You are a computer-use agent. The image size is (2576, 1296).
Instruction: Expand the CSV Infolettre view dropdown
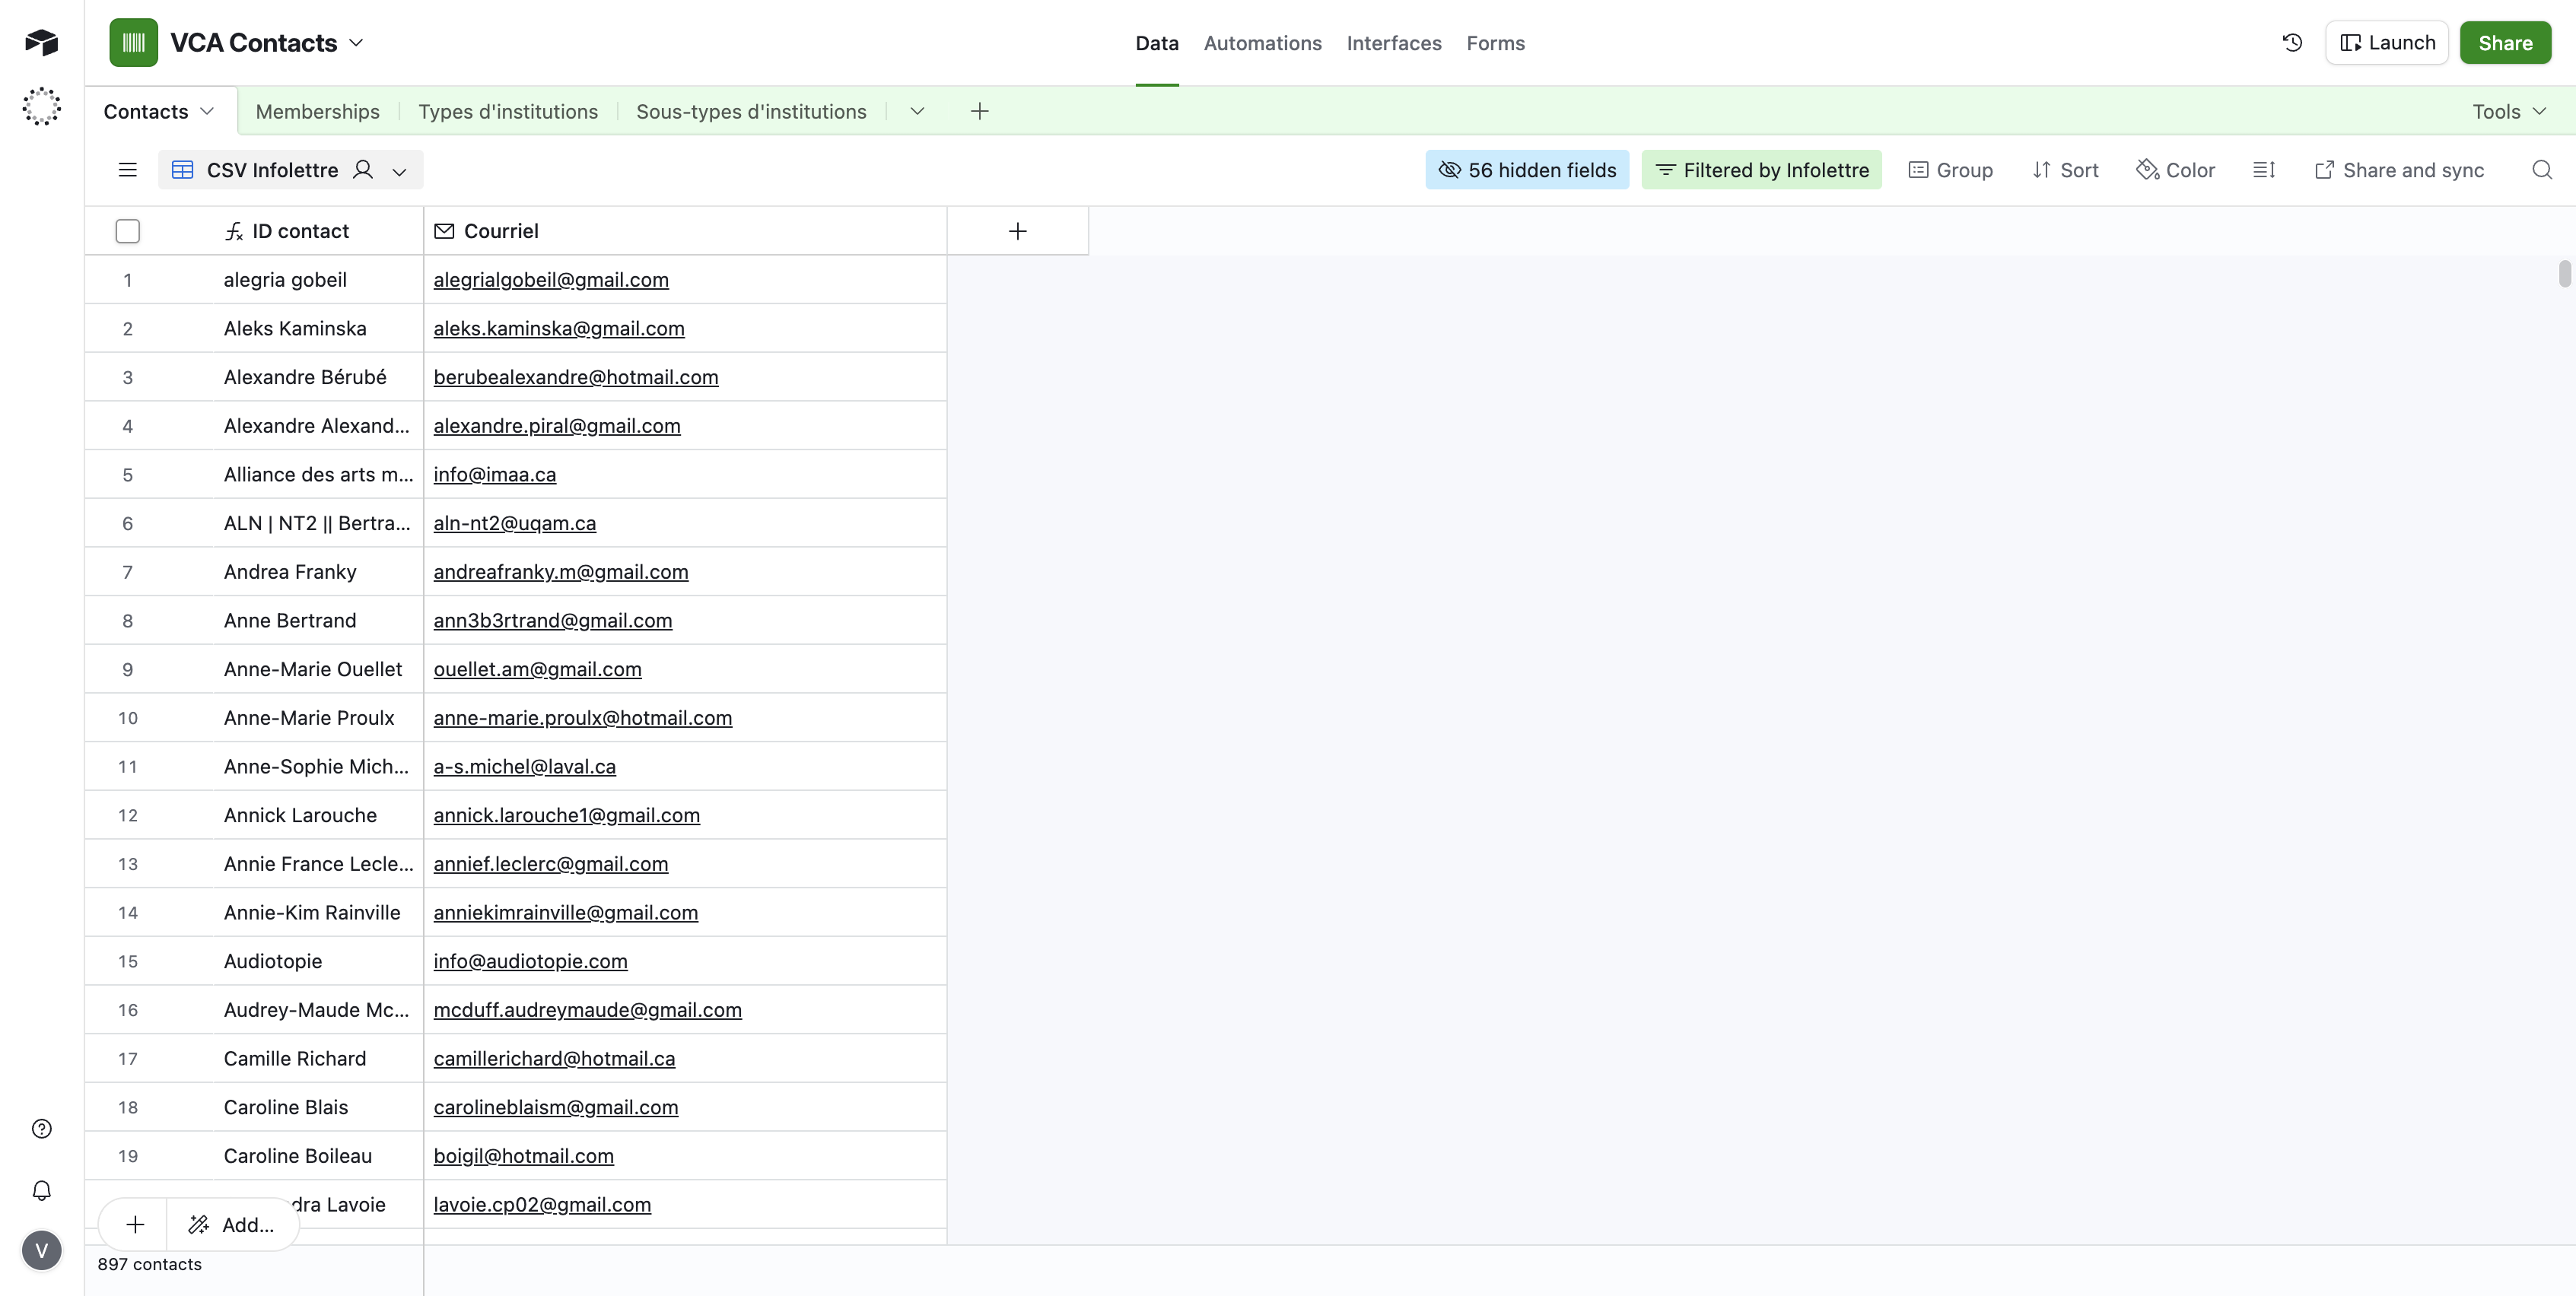pyautogui.click(x=399, y=171)
